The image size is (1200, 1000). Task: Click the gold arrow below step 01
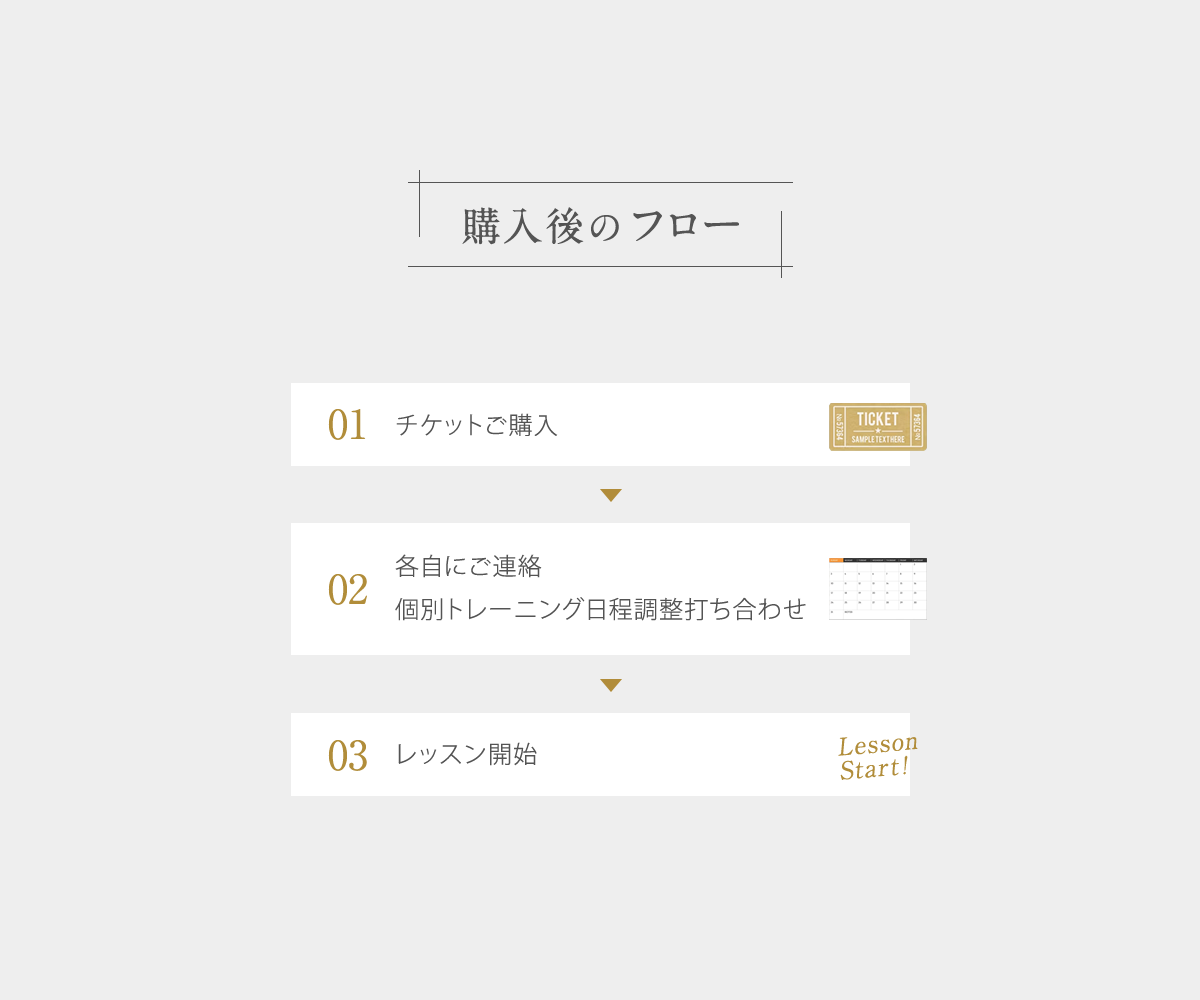coord(611,495)
